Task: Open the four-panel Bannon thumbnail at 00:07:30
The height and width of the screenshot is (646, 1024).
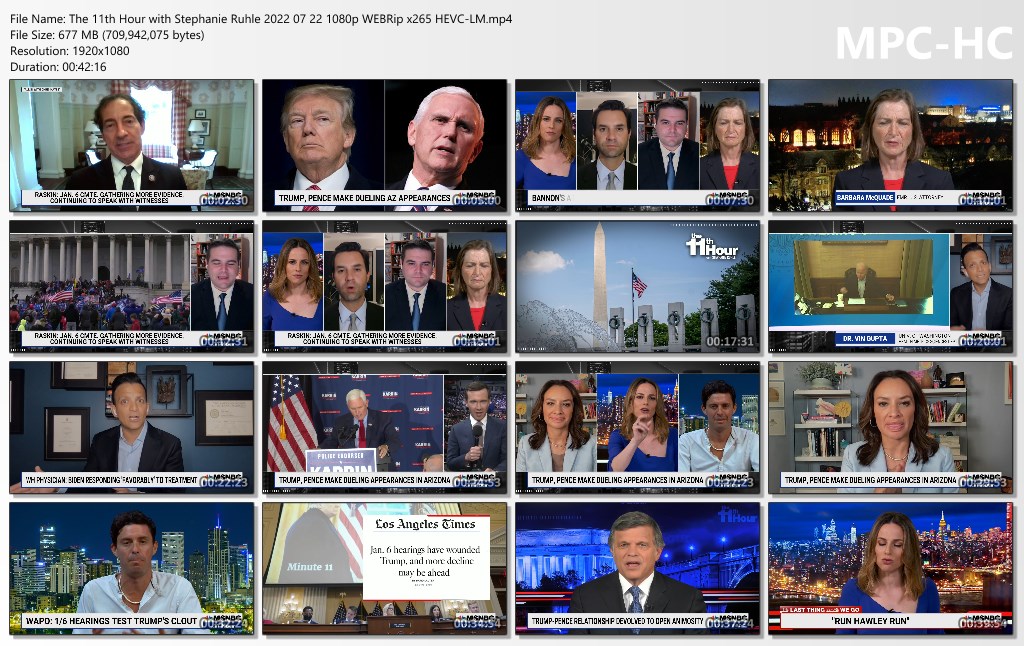Action: [637, 146]
